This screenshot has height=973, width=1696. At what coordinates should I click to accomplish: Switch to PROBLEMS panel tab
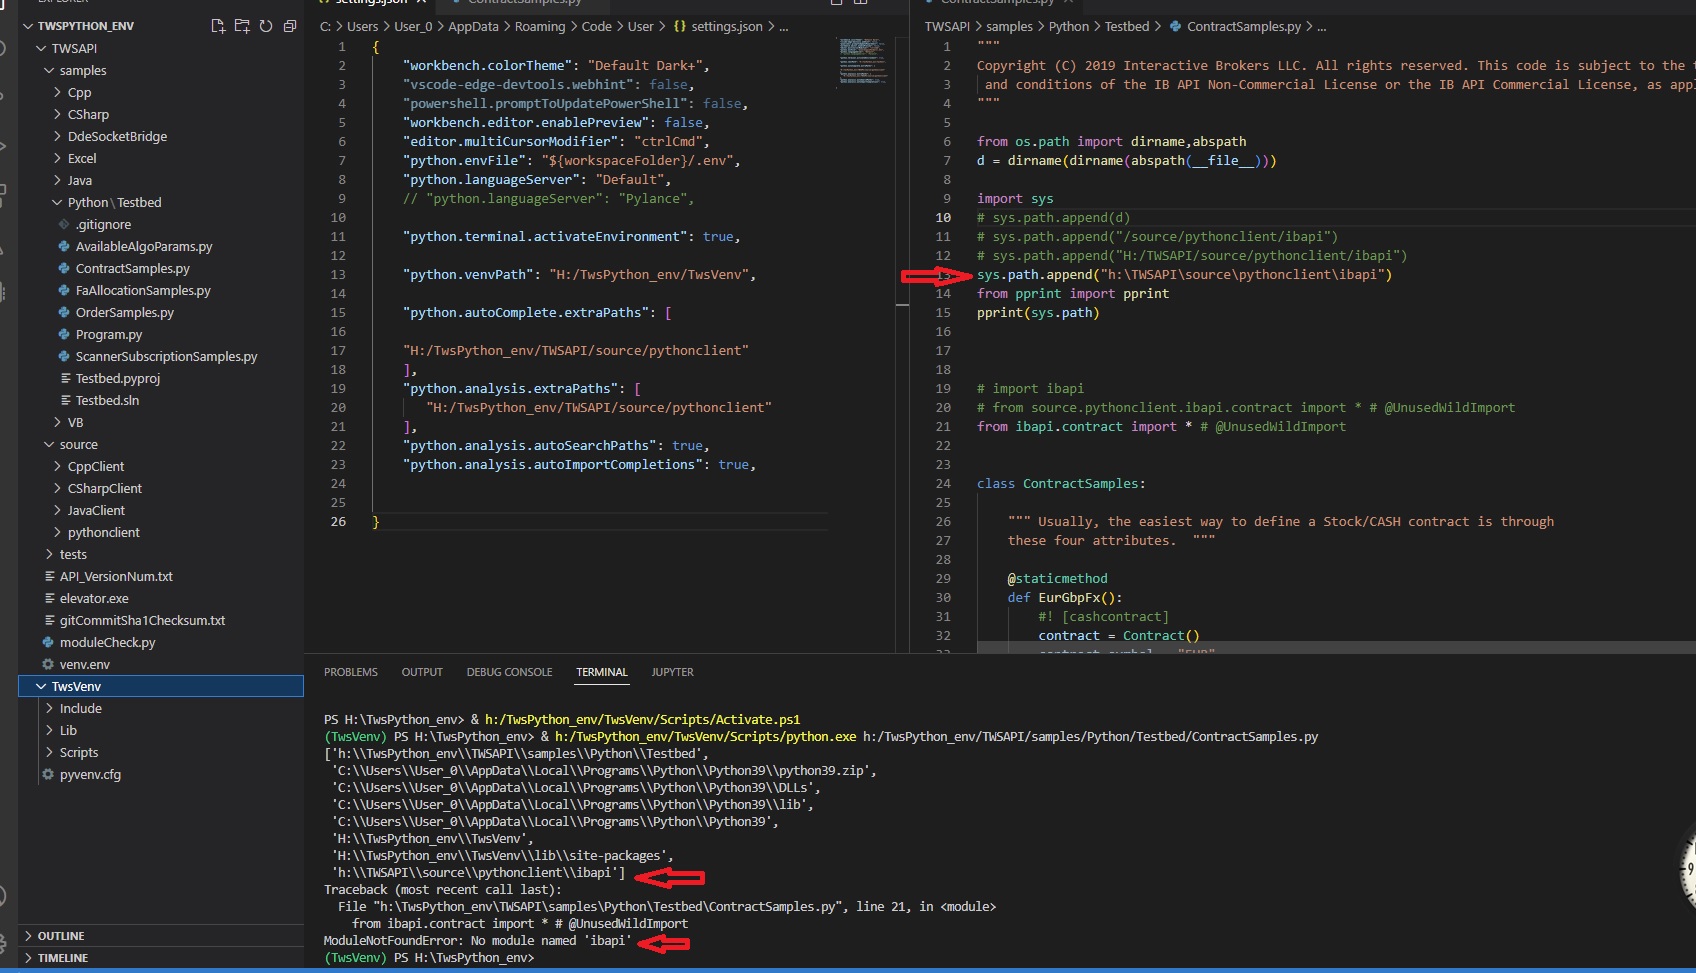[351, 672]
